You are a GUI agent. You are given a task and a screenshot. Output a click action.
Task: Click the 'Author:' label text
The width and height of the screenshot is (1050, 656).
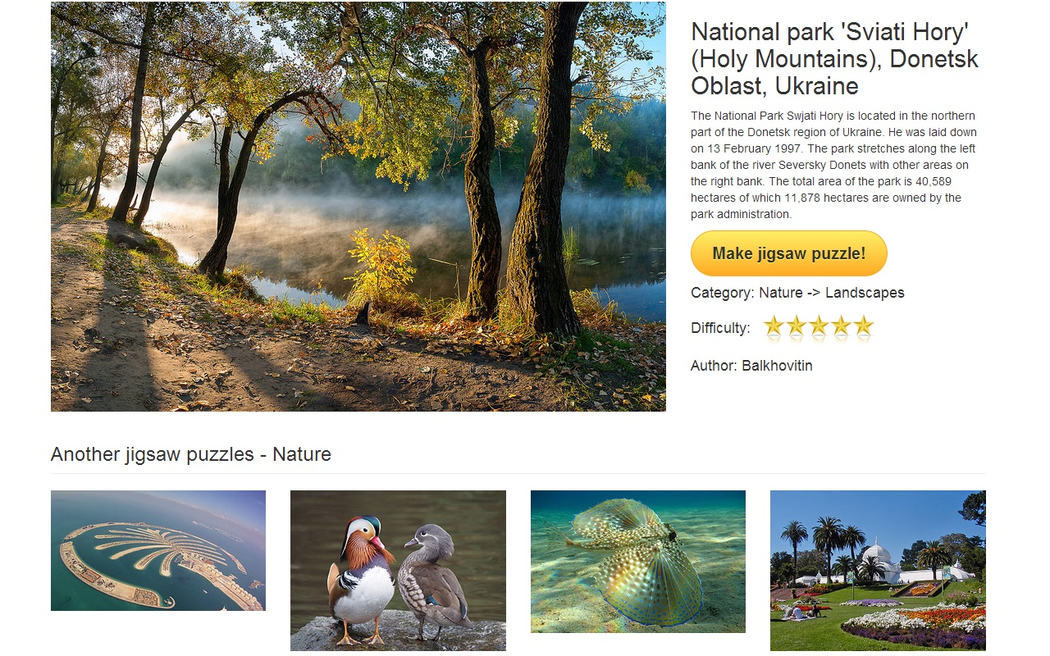[713, 366]
